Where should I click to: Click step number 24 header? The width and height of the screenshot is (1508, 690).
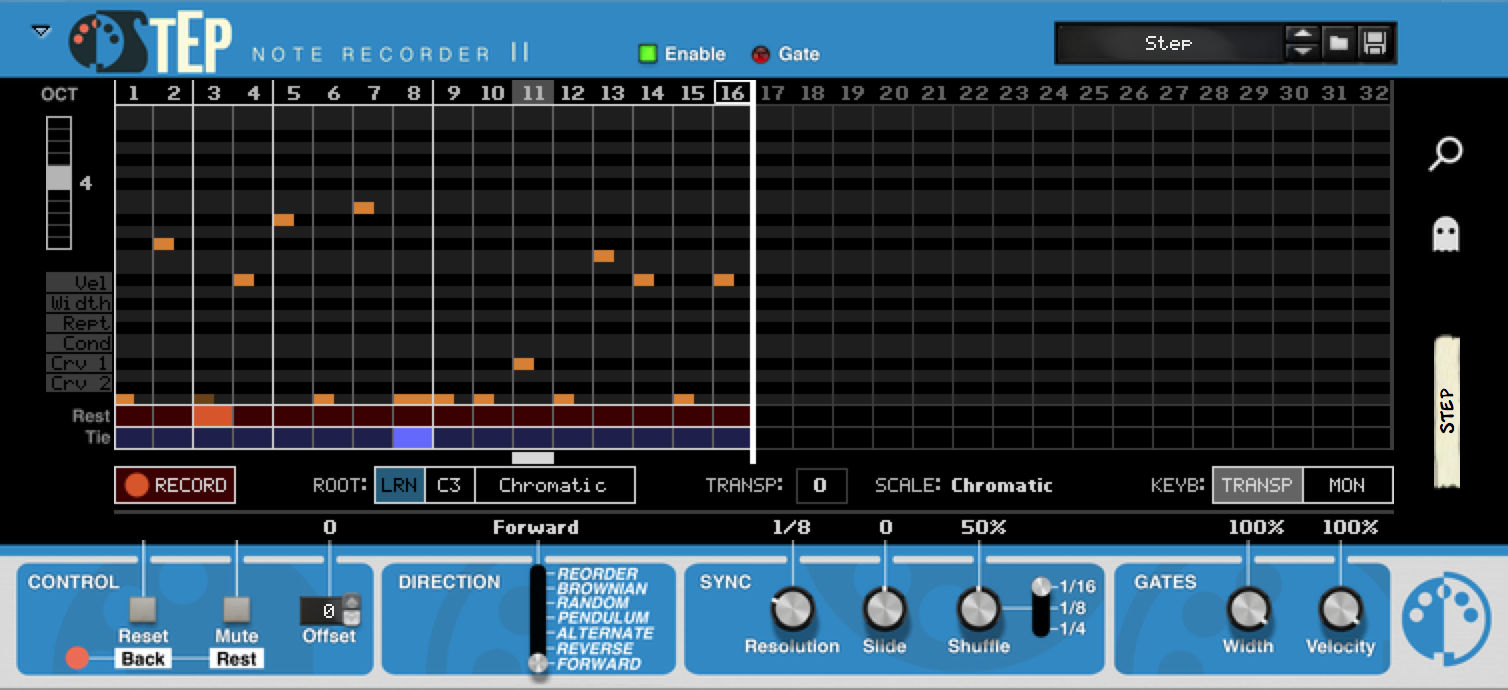pyautogui.click(x=1053, y=93)
